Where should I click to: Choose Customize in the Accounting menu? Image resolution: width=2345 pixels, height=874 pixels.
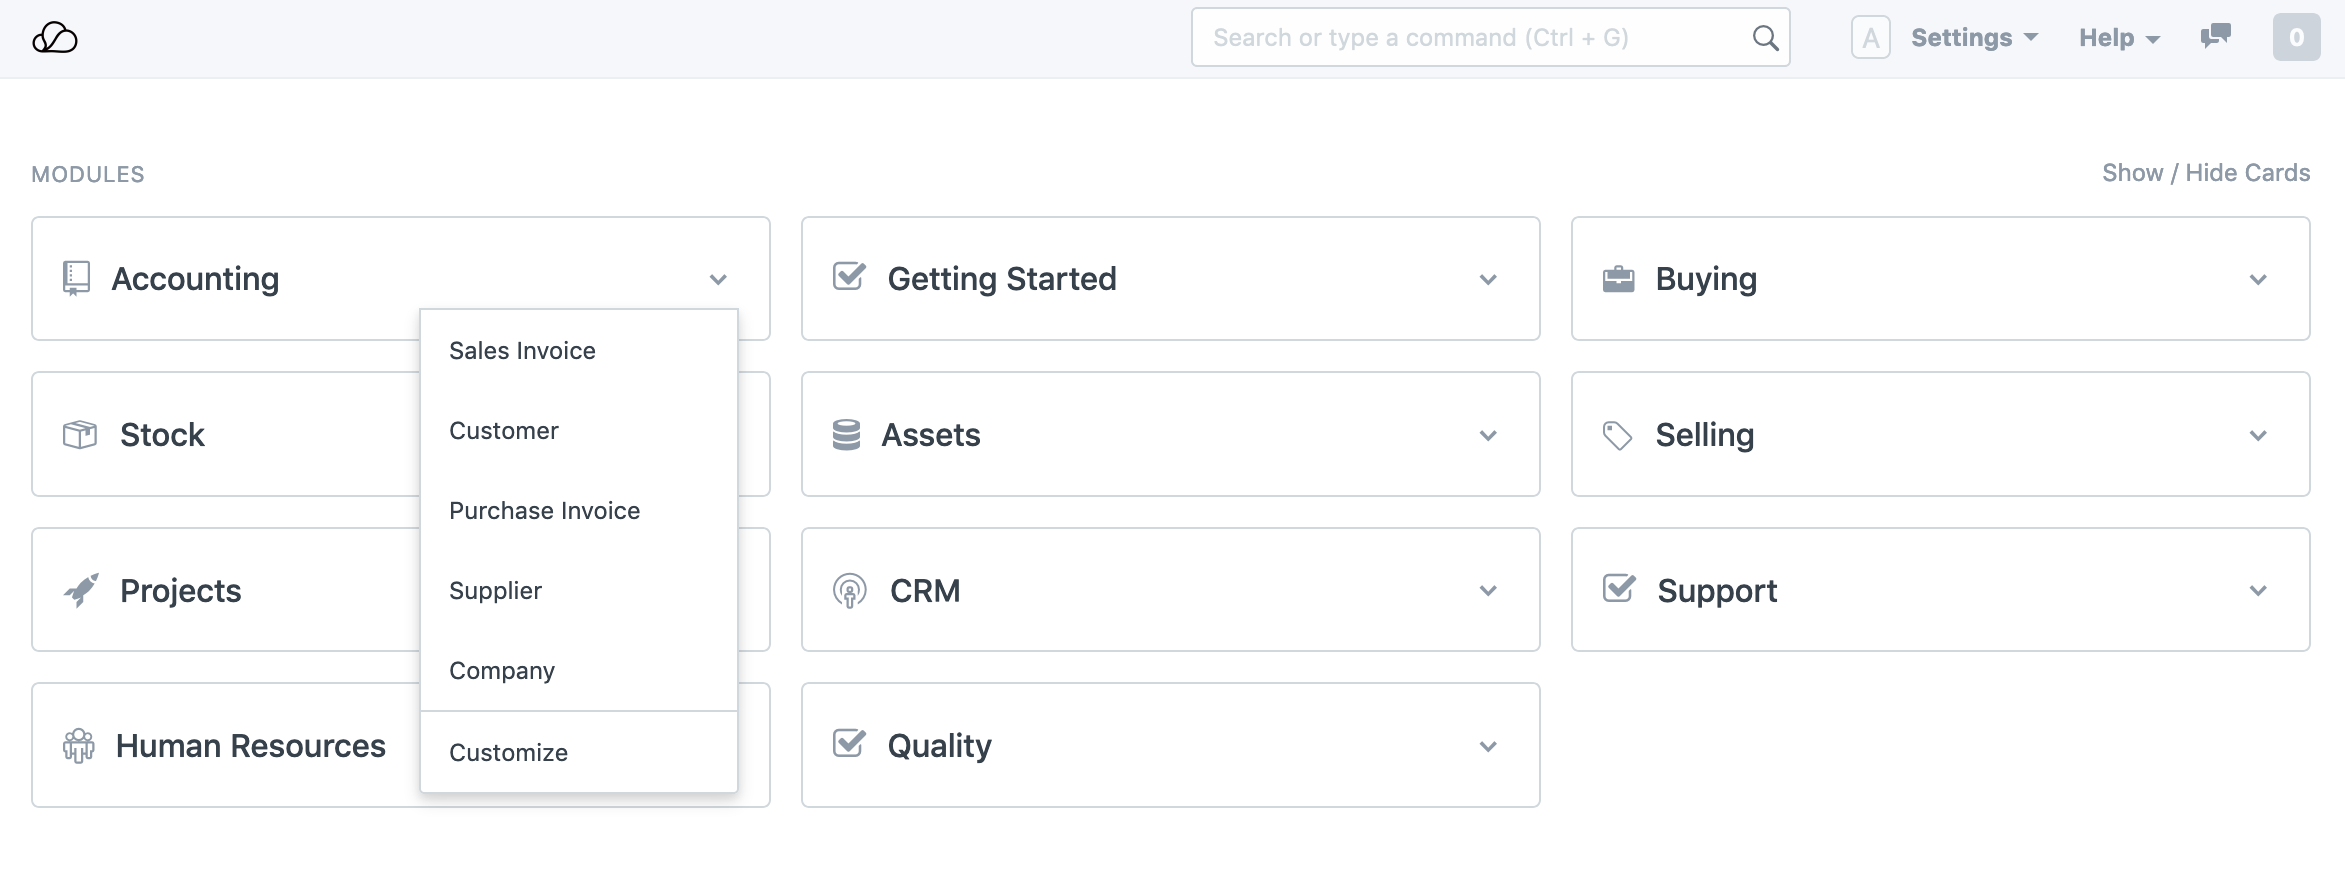[508, 753]
